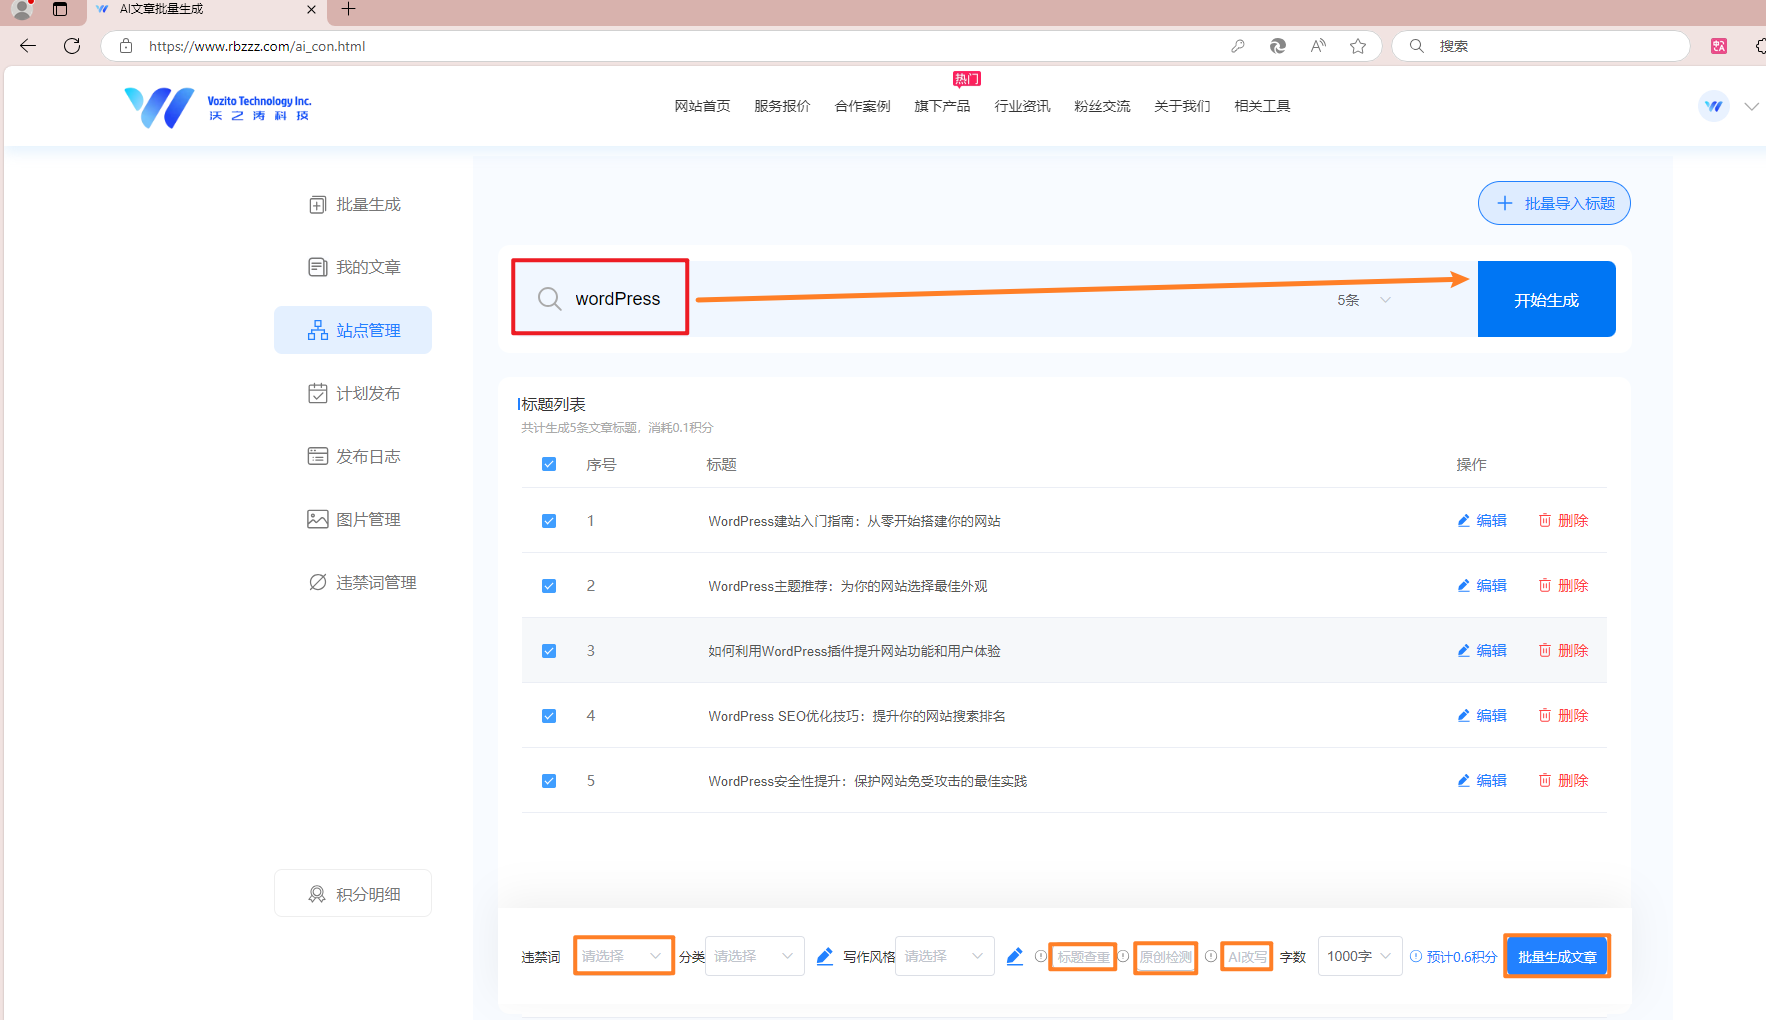Go back with browser back arrow

pos(28,46)
